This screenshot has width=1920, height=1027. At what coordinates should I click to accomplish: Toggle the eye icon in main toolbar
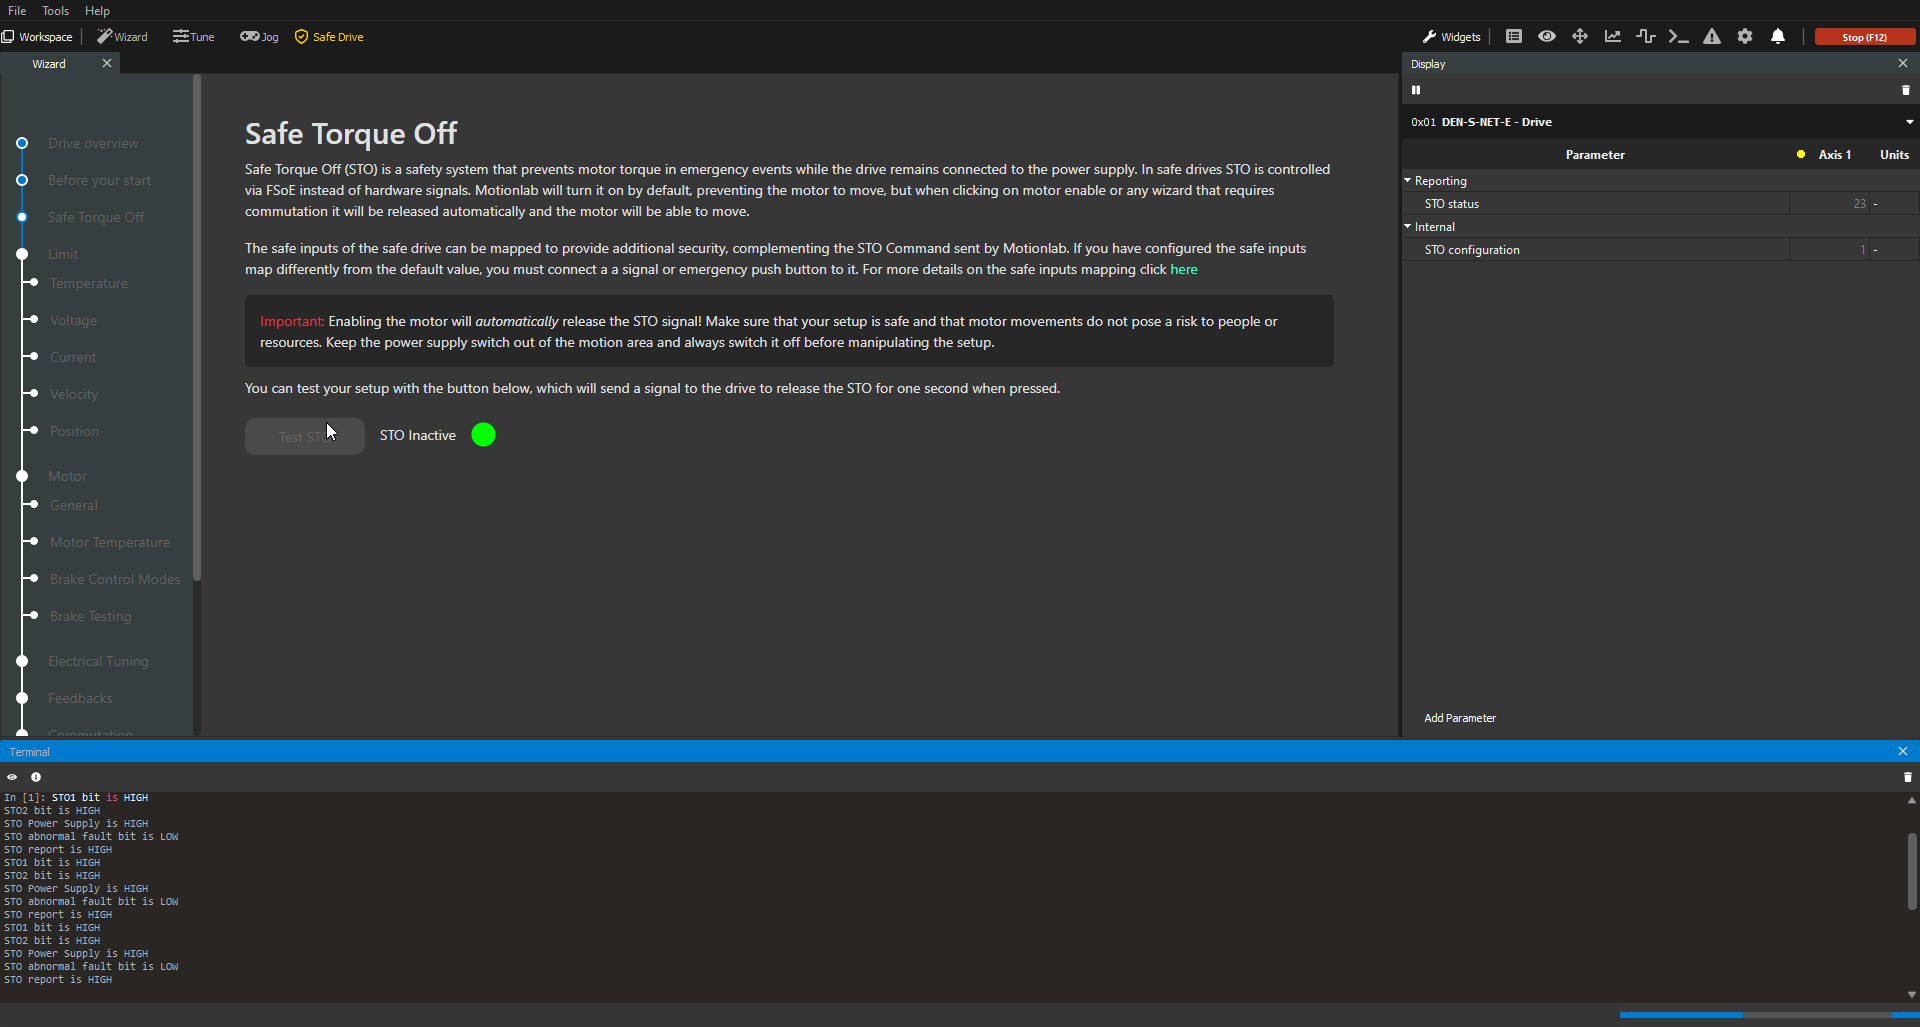click(1547, 37)
